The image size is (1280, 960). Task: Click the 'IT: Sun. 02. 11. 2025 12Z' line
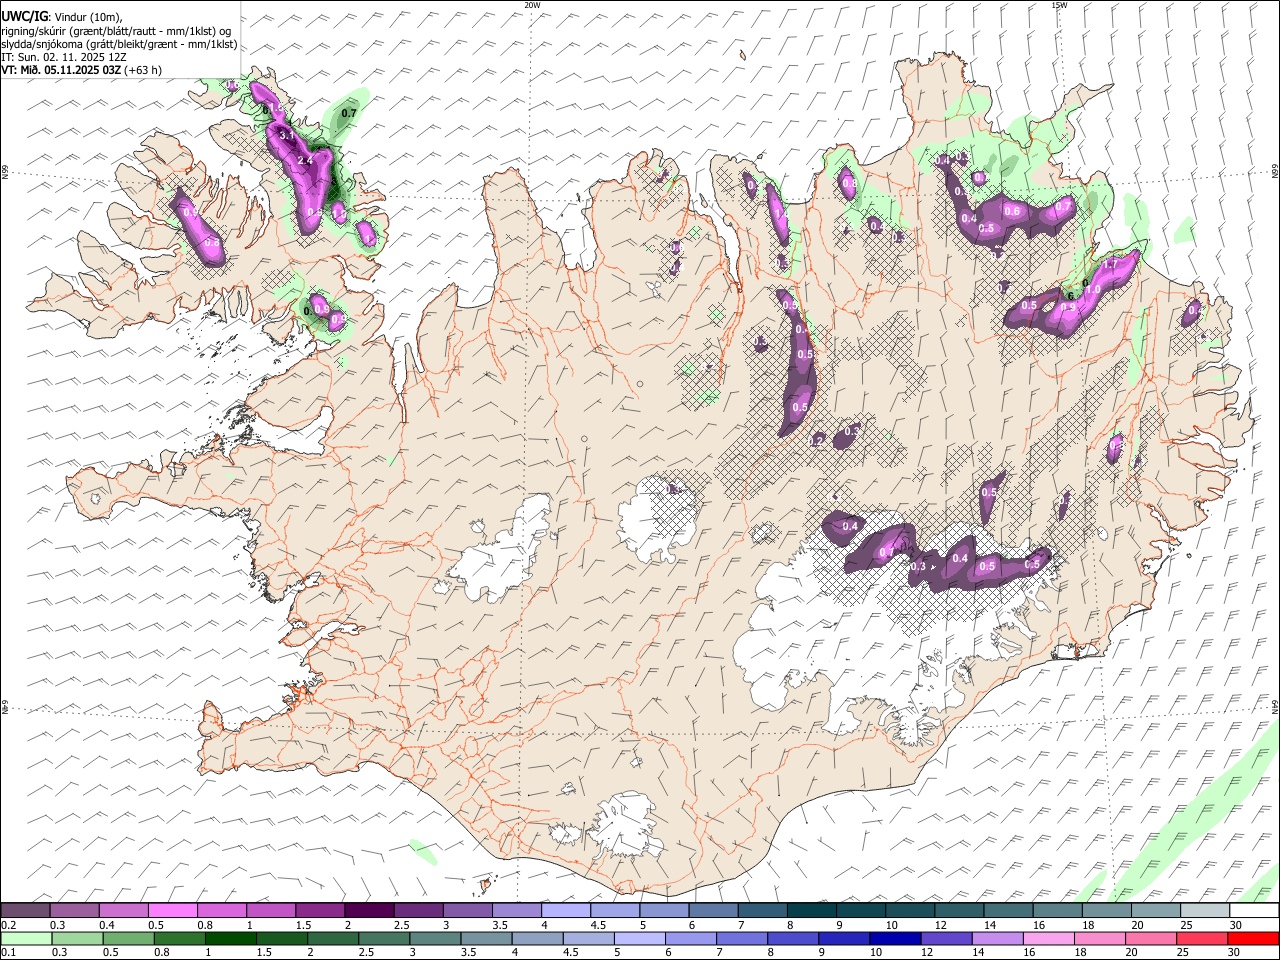(x=64, y=57)
